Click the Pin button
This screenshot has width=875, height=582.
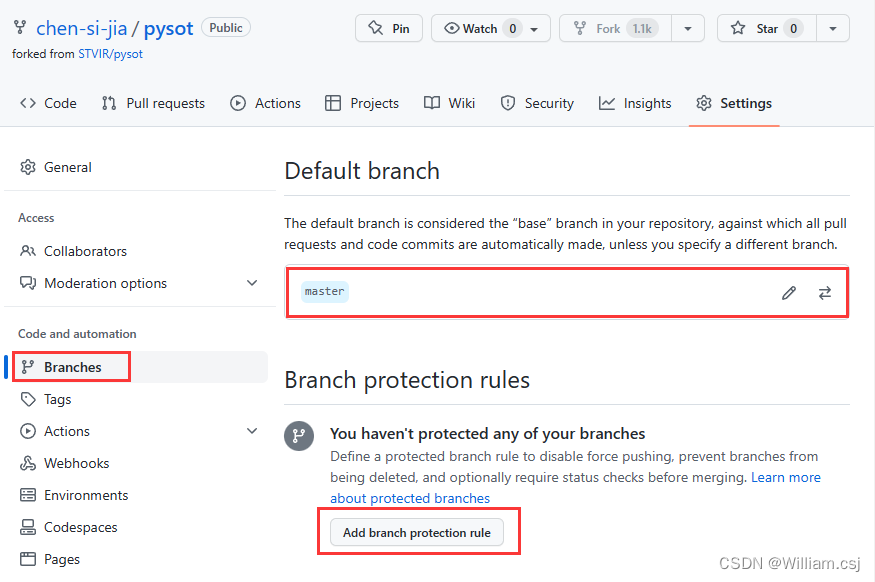click(389, 28)
